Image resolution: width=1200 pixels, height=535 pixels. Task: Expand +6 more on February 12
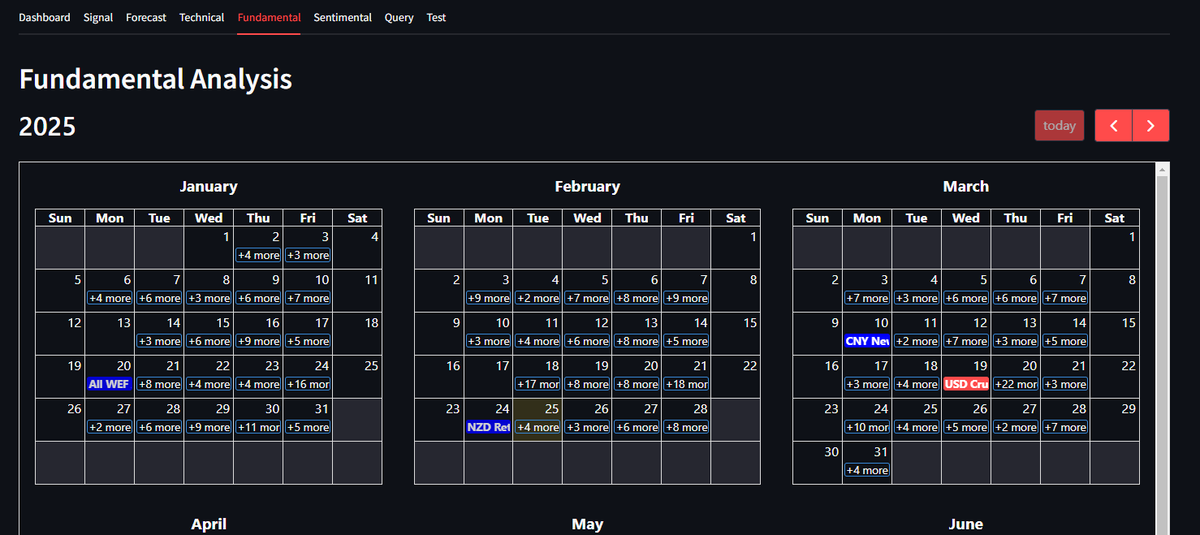[x=587, y=341]
